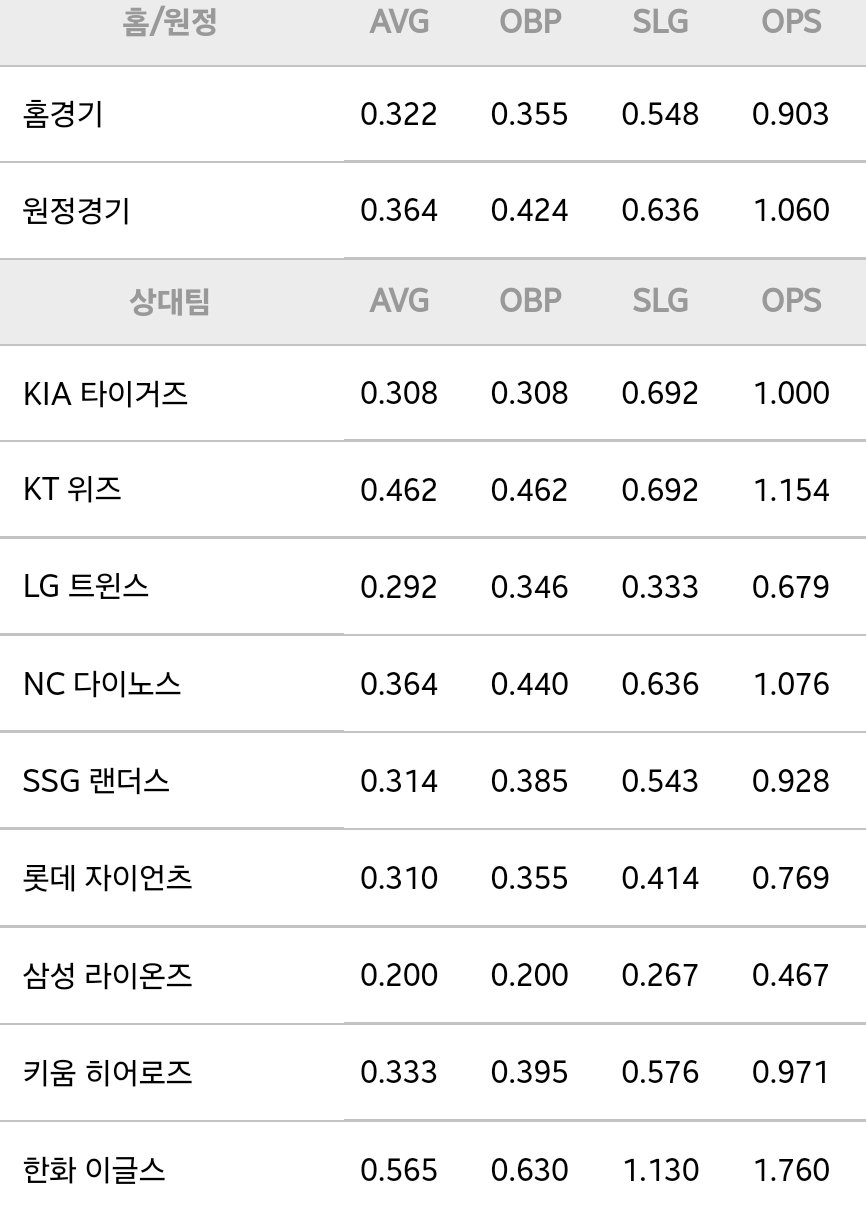Click the 상대팀 column header
Viewport: 866px width, 1213px height.
(170, 301)
